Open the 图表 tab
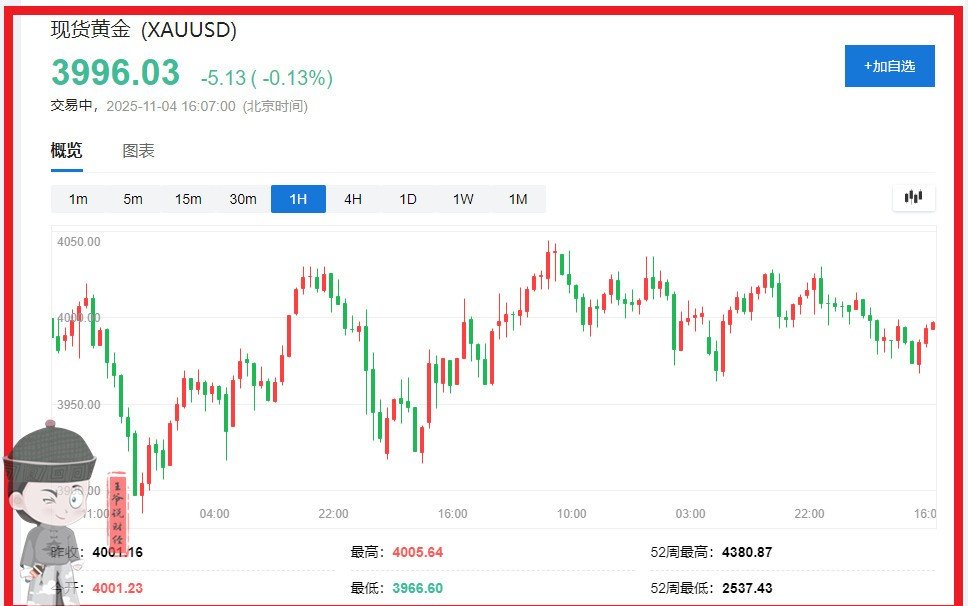 point(138,151)
